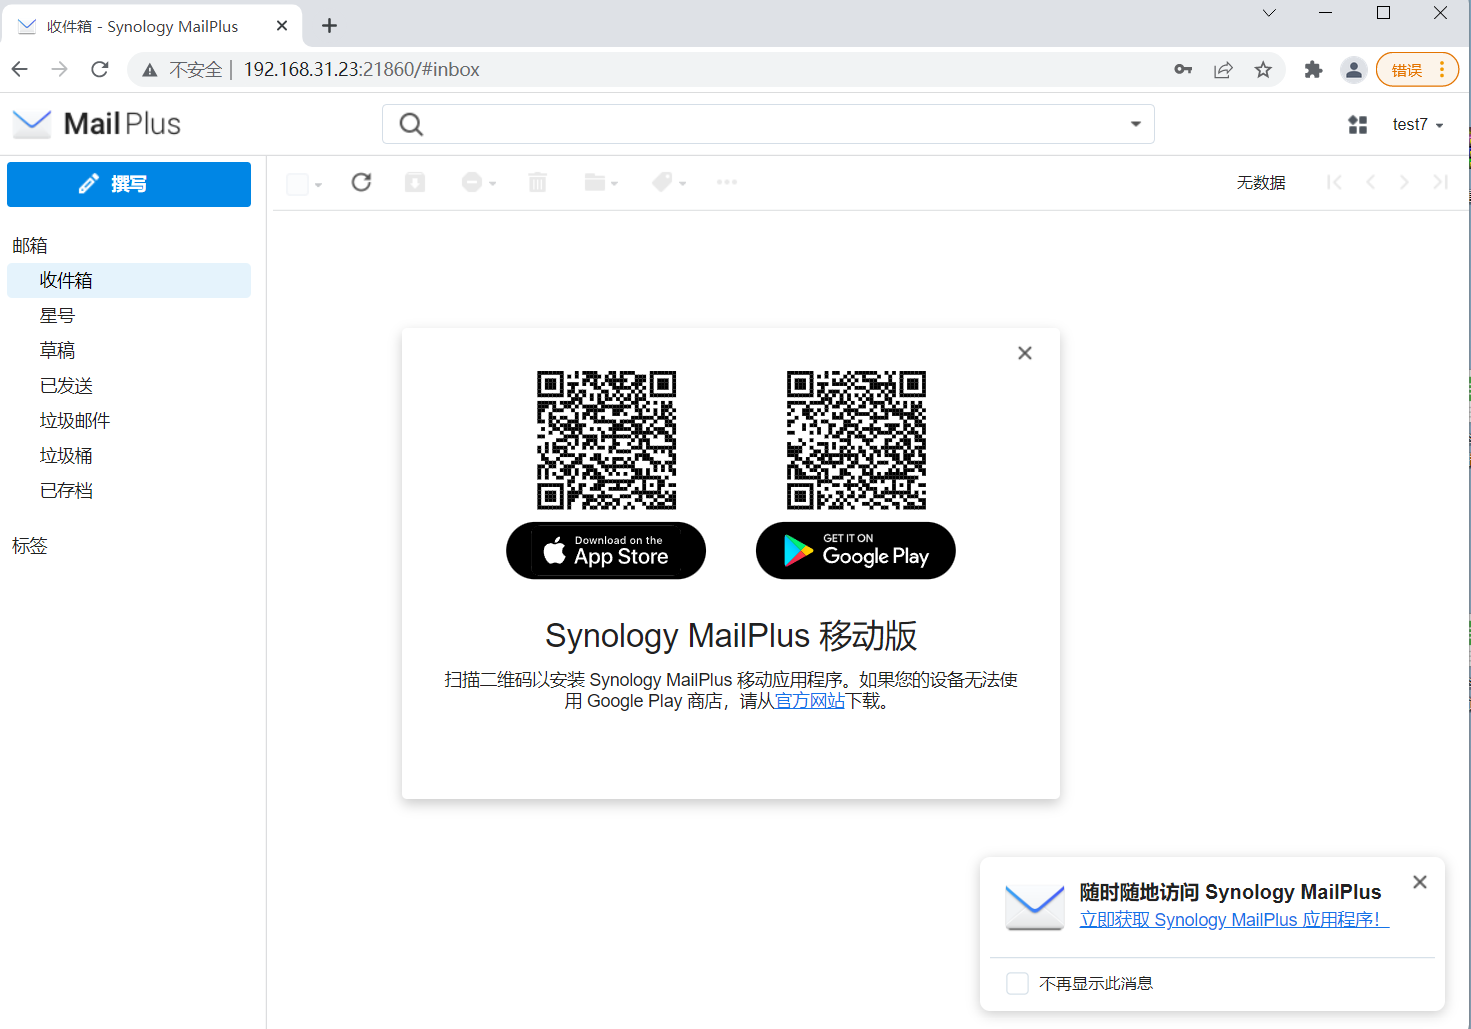Close the mobile app QR dialog
This screenshot has width=1471, height=1029.
[x=1025, y=353]
